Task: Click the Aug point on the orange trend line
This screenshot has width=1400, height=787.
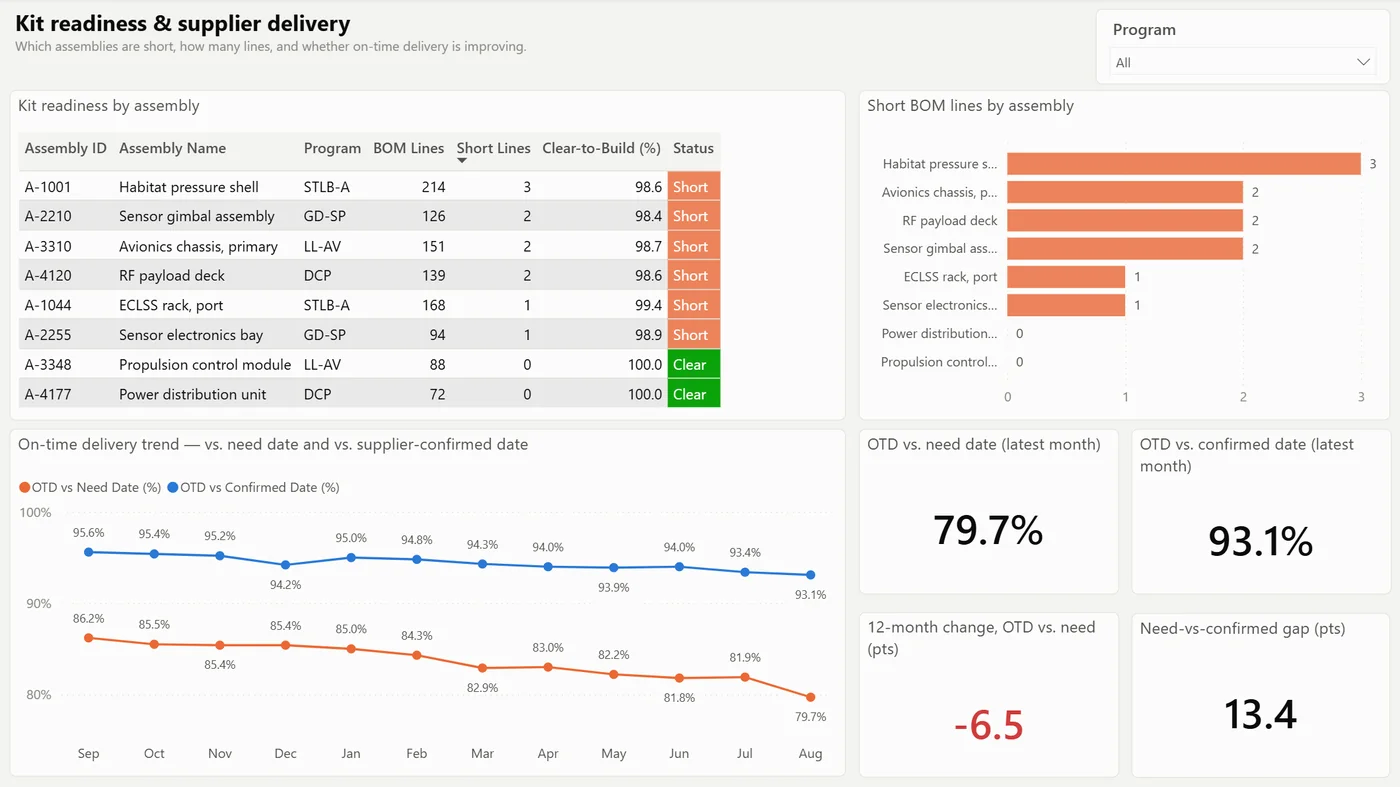Action: point(811,697)
